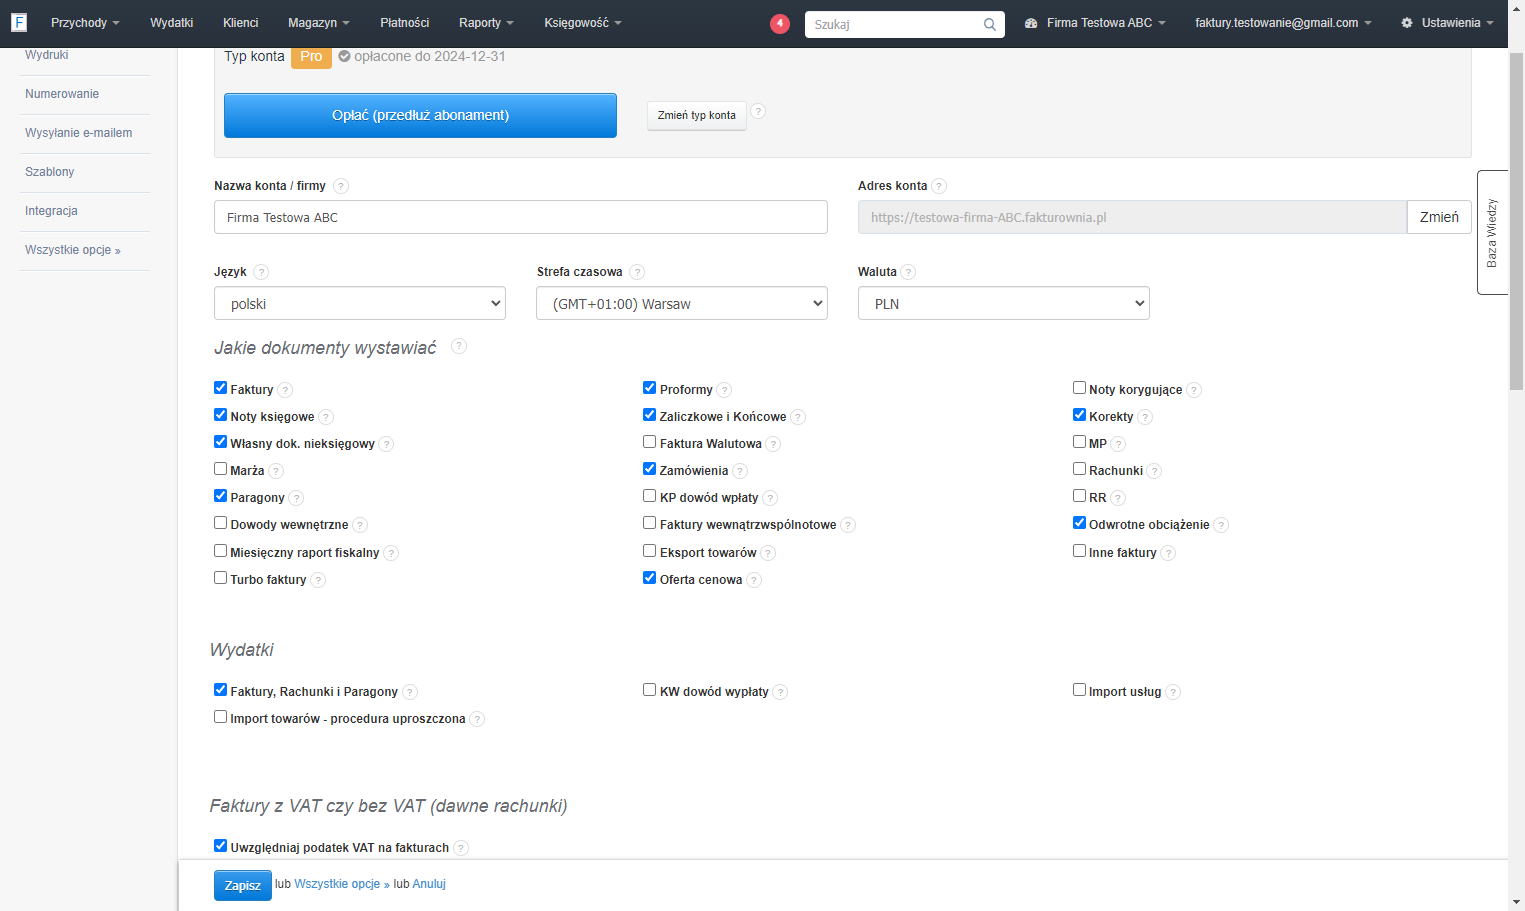Viewport: 1525px width, 911px height.
Task: Click the help icon beside Odwrotne obciążenie
Action: [x=1221, y=525]
